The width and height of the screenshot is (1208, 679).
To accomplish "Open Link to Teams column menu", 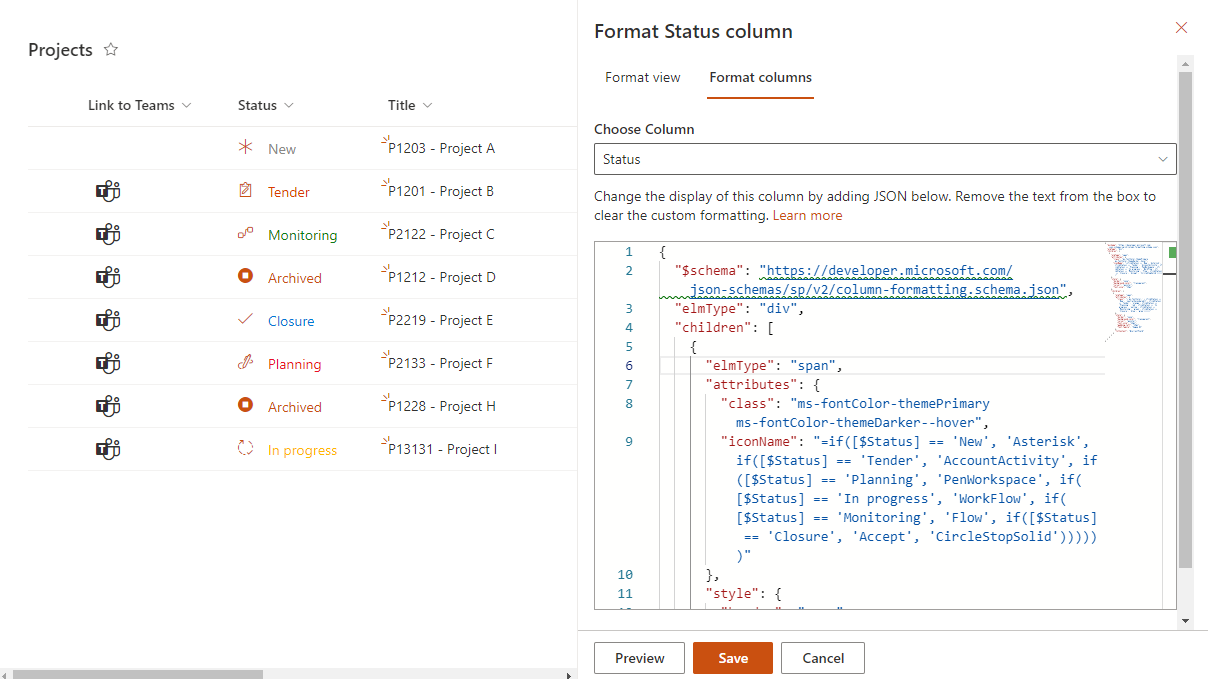I will (139, 105).
